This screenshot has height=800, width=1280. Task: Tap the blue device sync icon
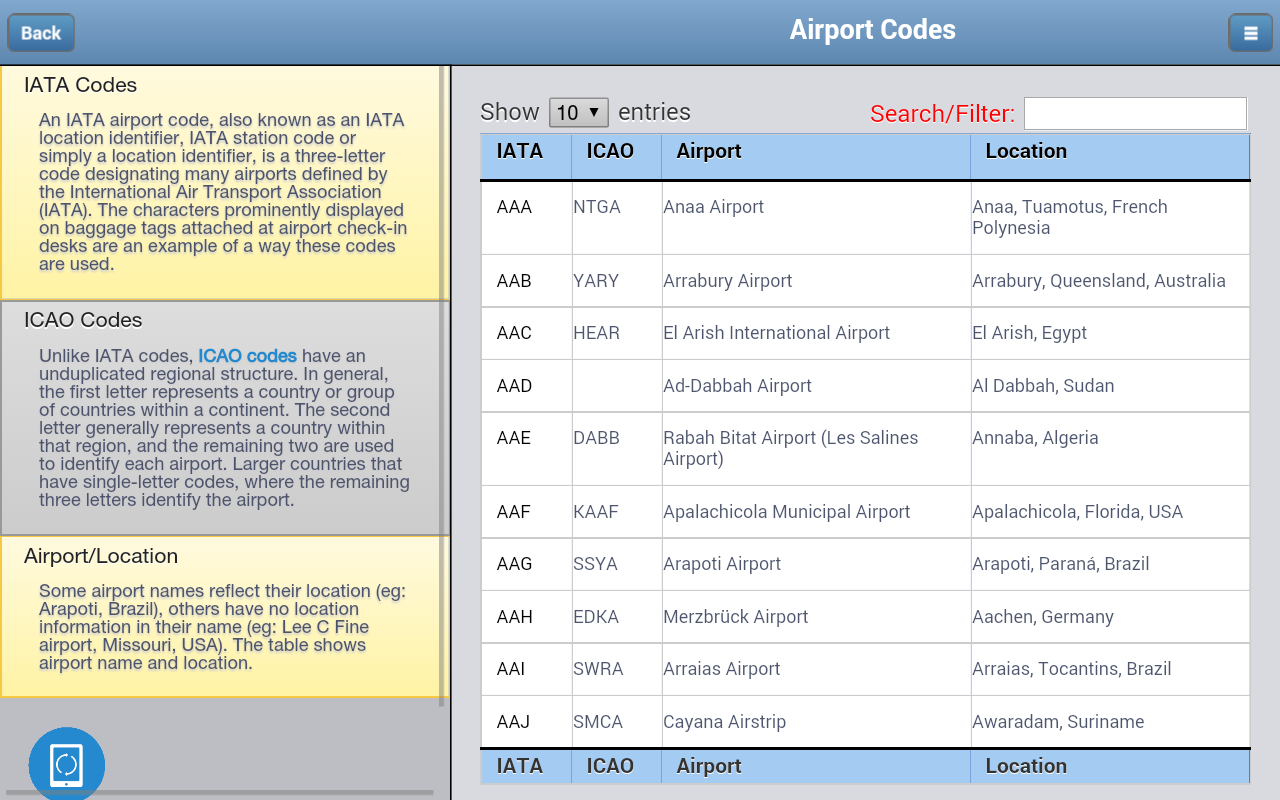pyautogui.click(x=66, y=763)
